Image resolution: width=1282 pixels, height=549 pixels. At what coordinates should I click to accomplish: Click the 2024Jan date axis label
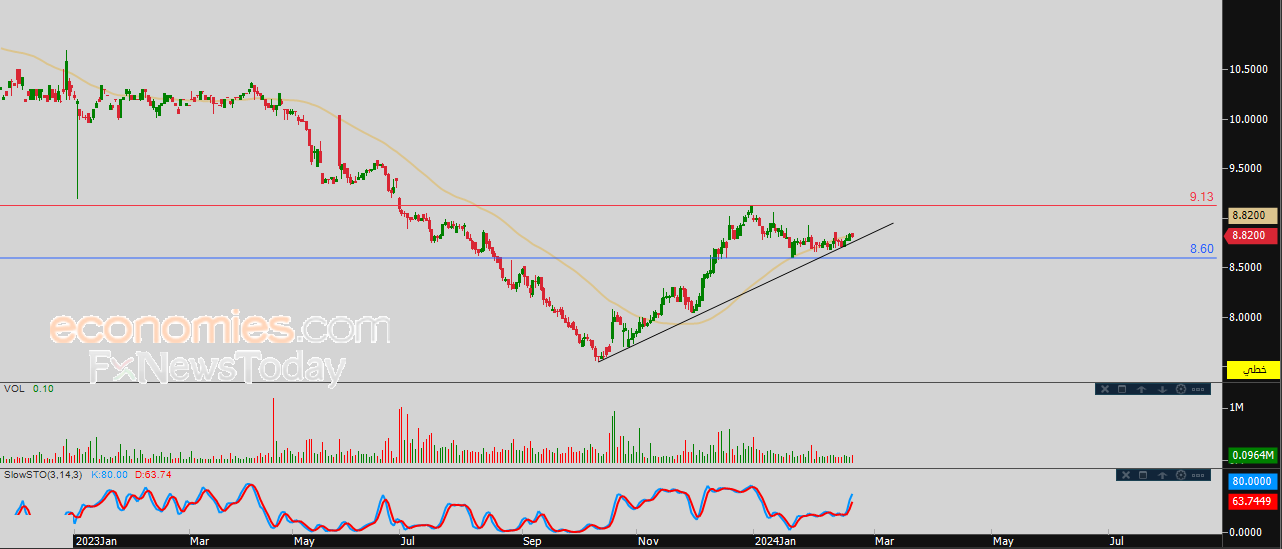click(776, 541)
